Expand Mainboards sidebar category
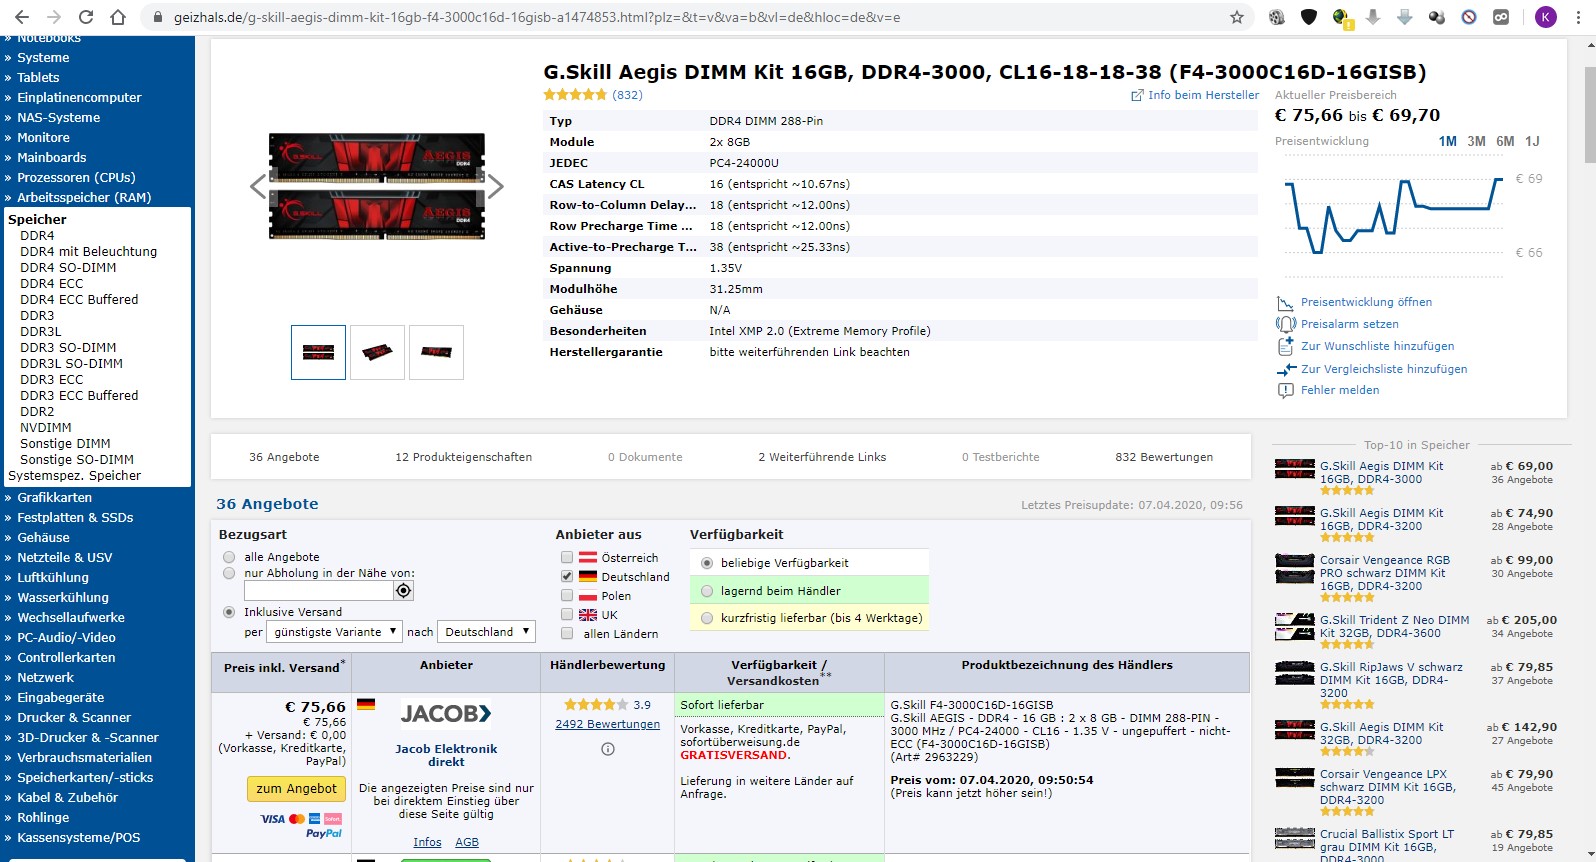The height and width of the screenshot is (862, 1596). point(51,157)
